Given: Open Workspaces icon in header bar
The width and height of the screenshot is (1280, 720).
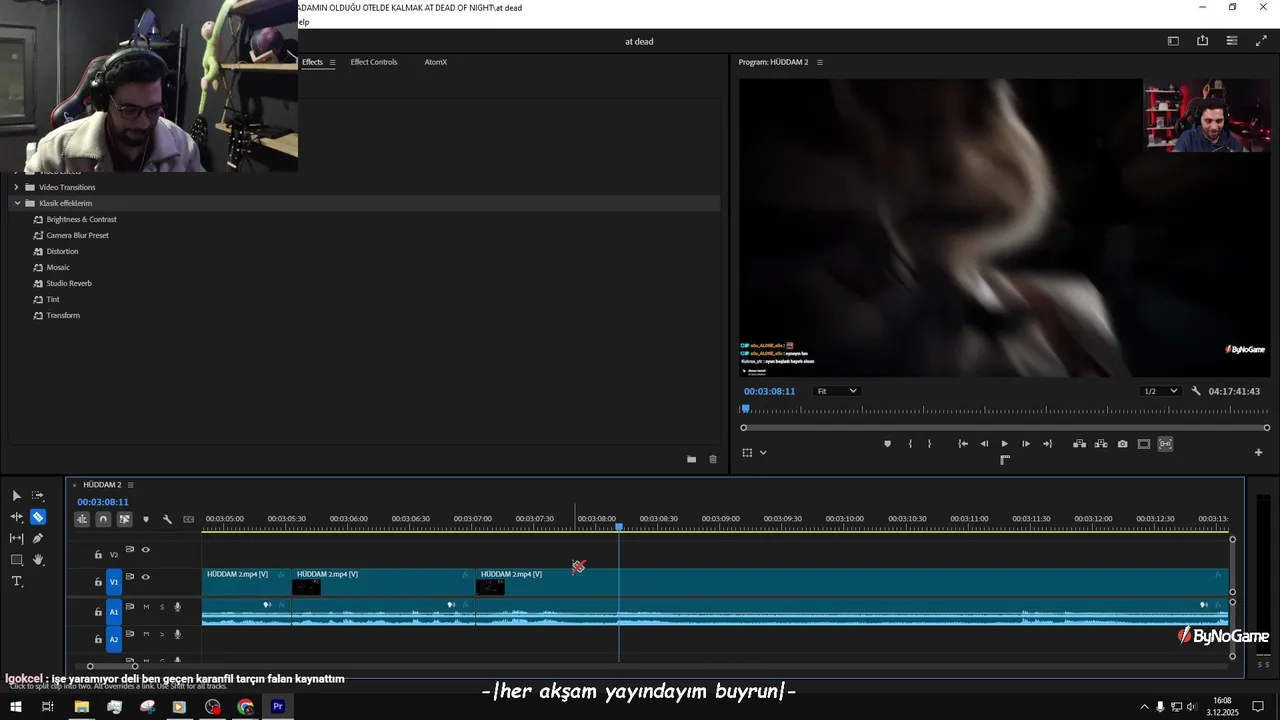Looking at the screenshot, I should (1173, 41).
